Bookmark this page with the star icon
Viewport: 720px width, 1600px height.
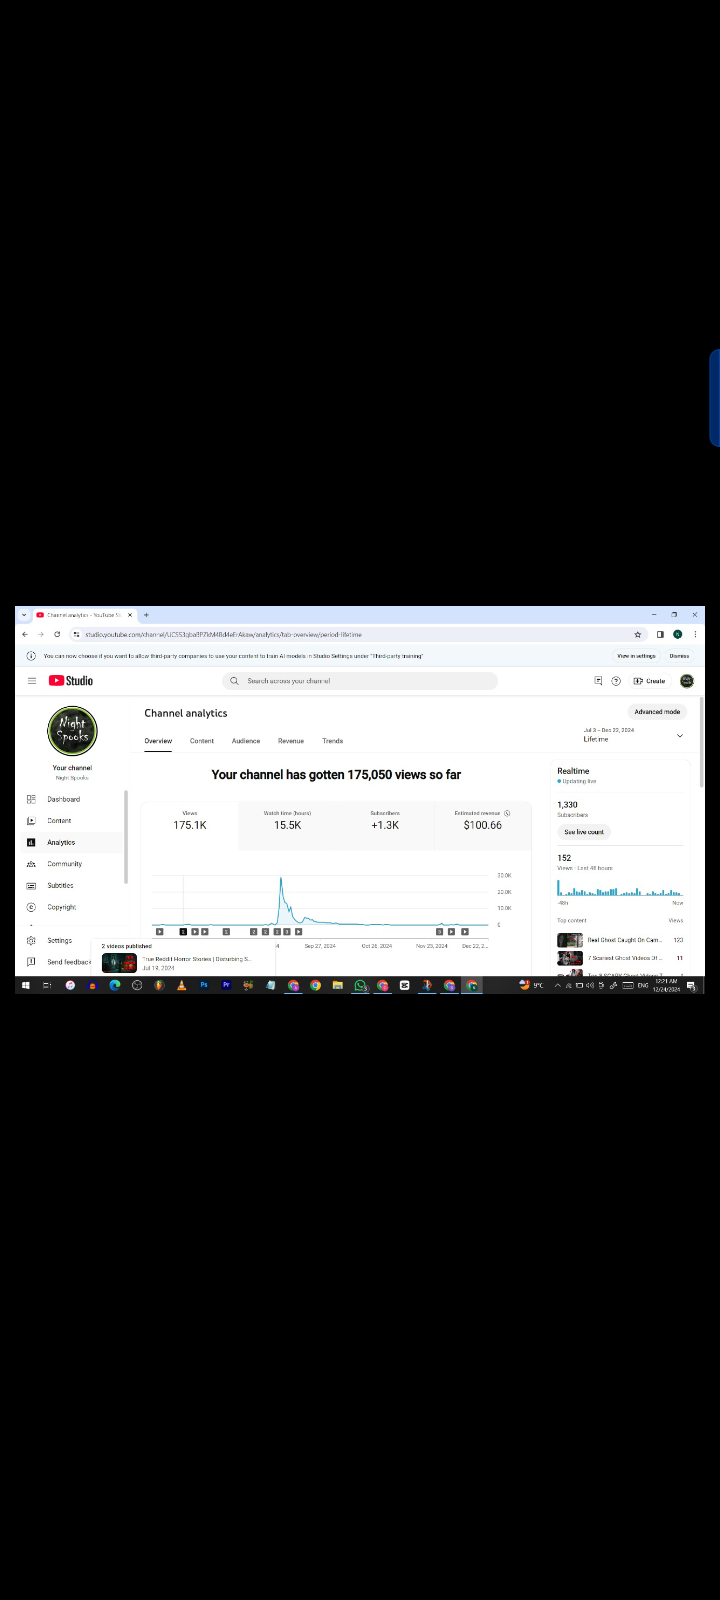(x=637, y=634)
